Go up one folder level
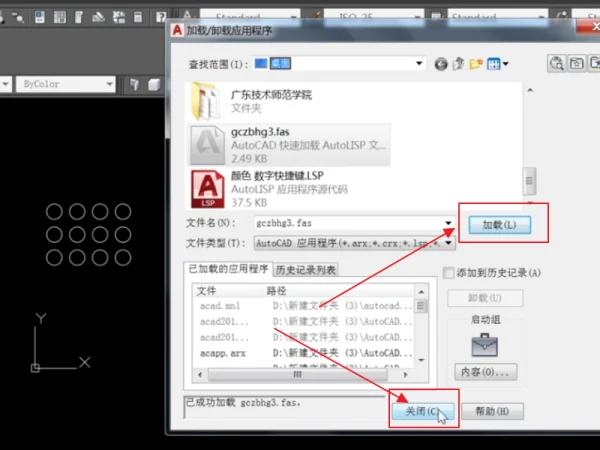The image size is (600, 450). pos(458,64)
